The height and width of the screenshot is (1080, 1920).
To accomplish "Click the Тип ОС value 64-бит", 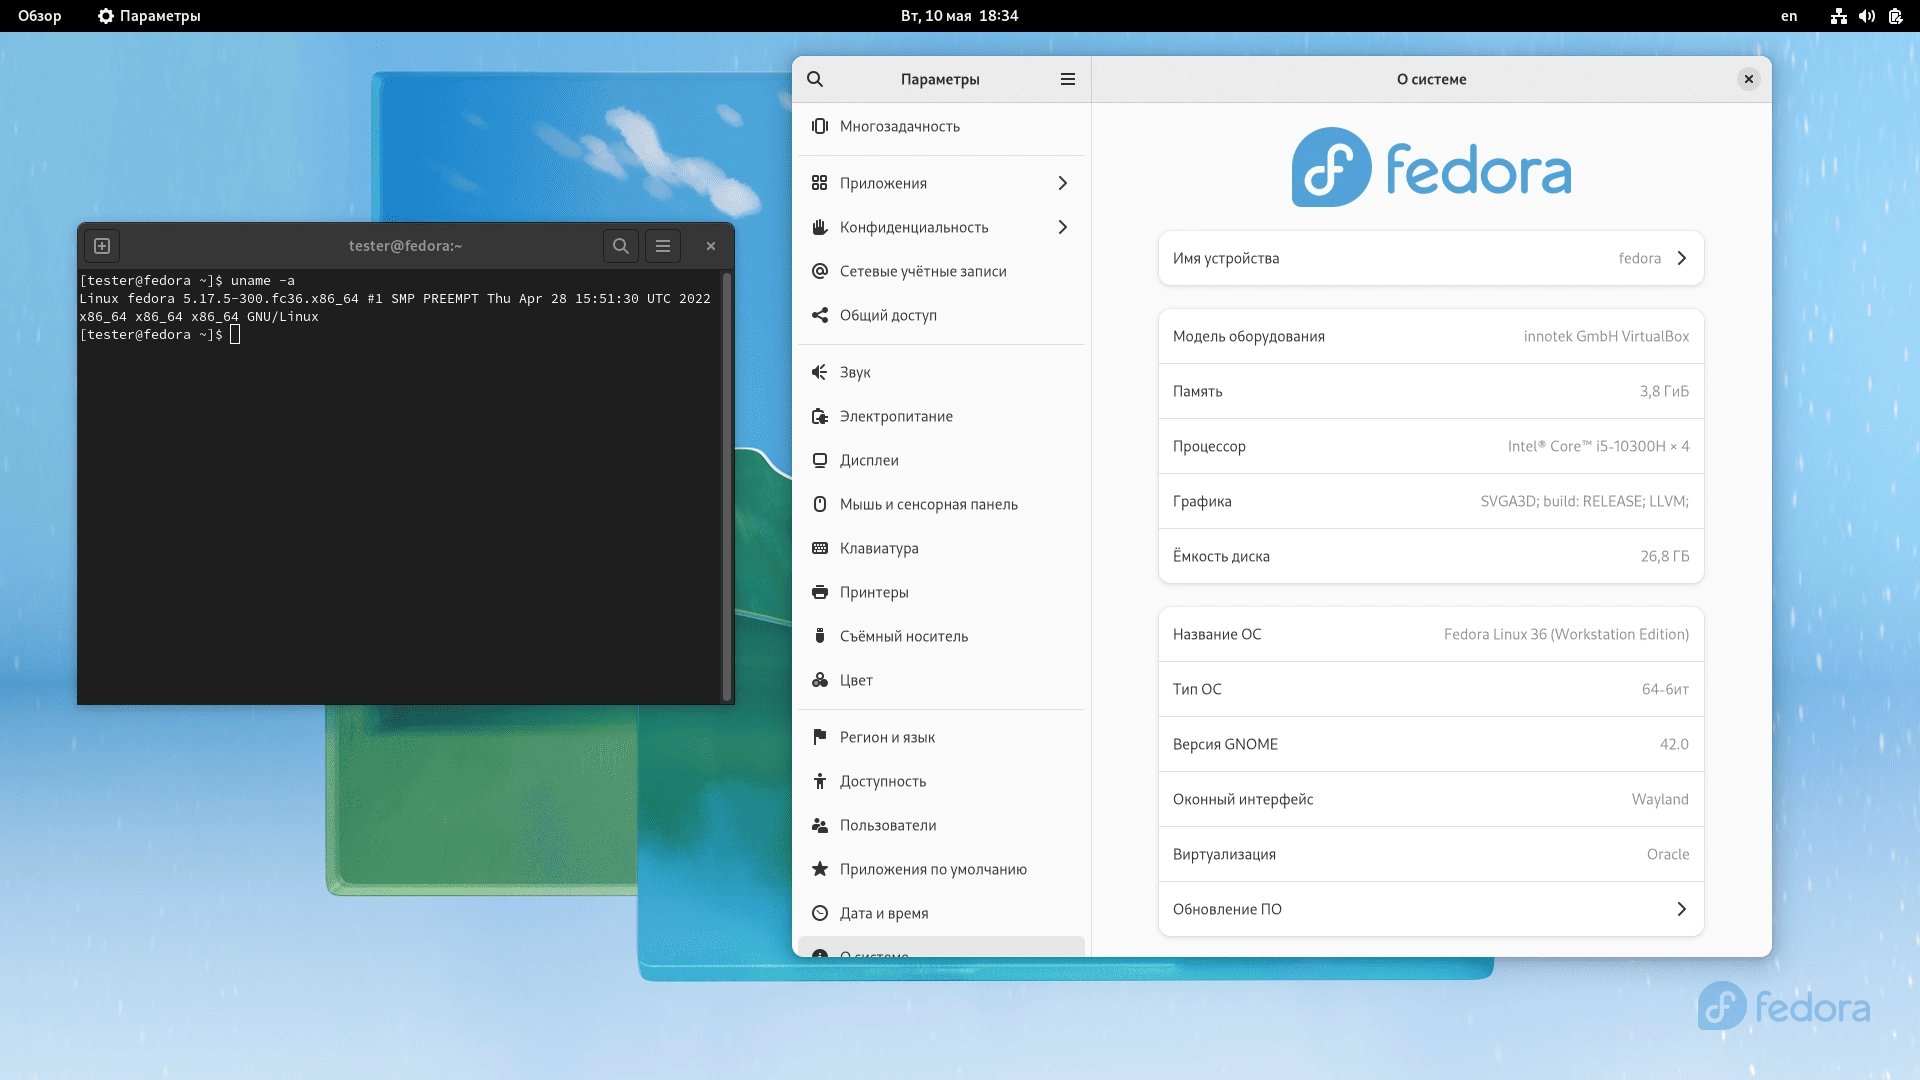I will coord(1665,689).
